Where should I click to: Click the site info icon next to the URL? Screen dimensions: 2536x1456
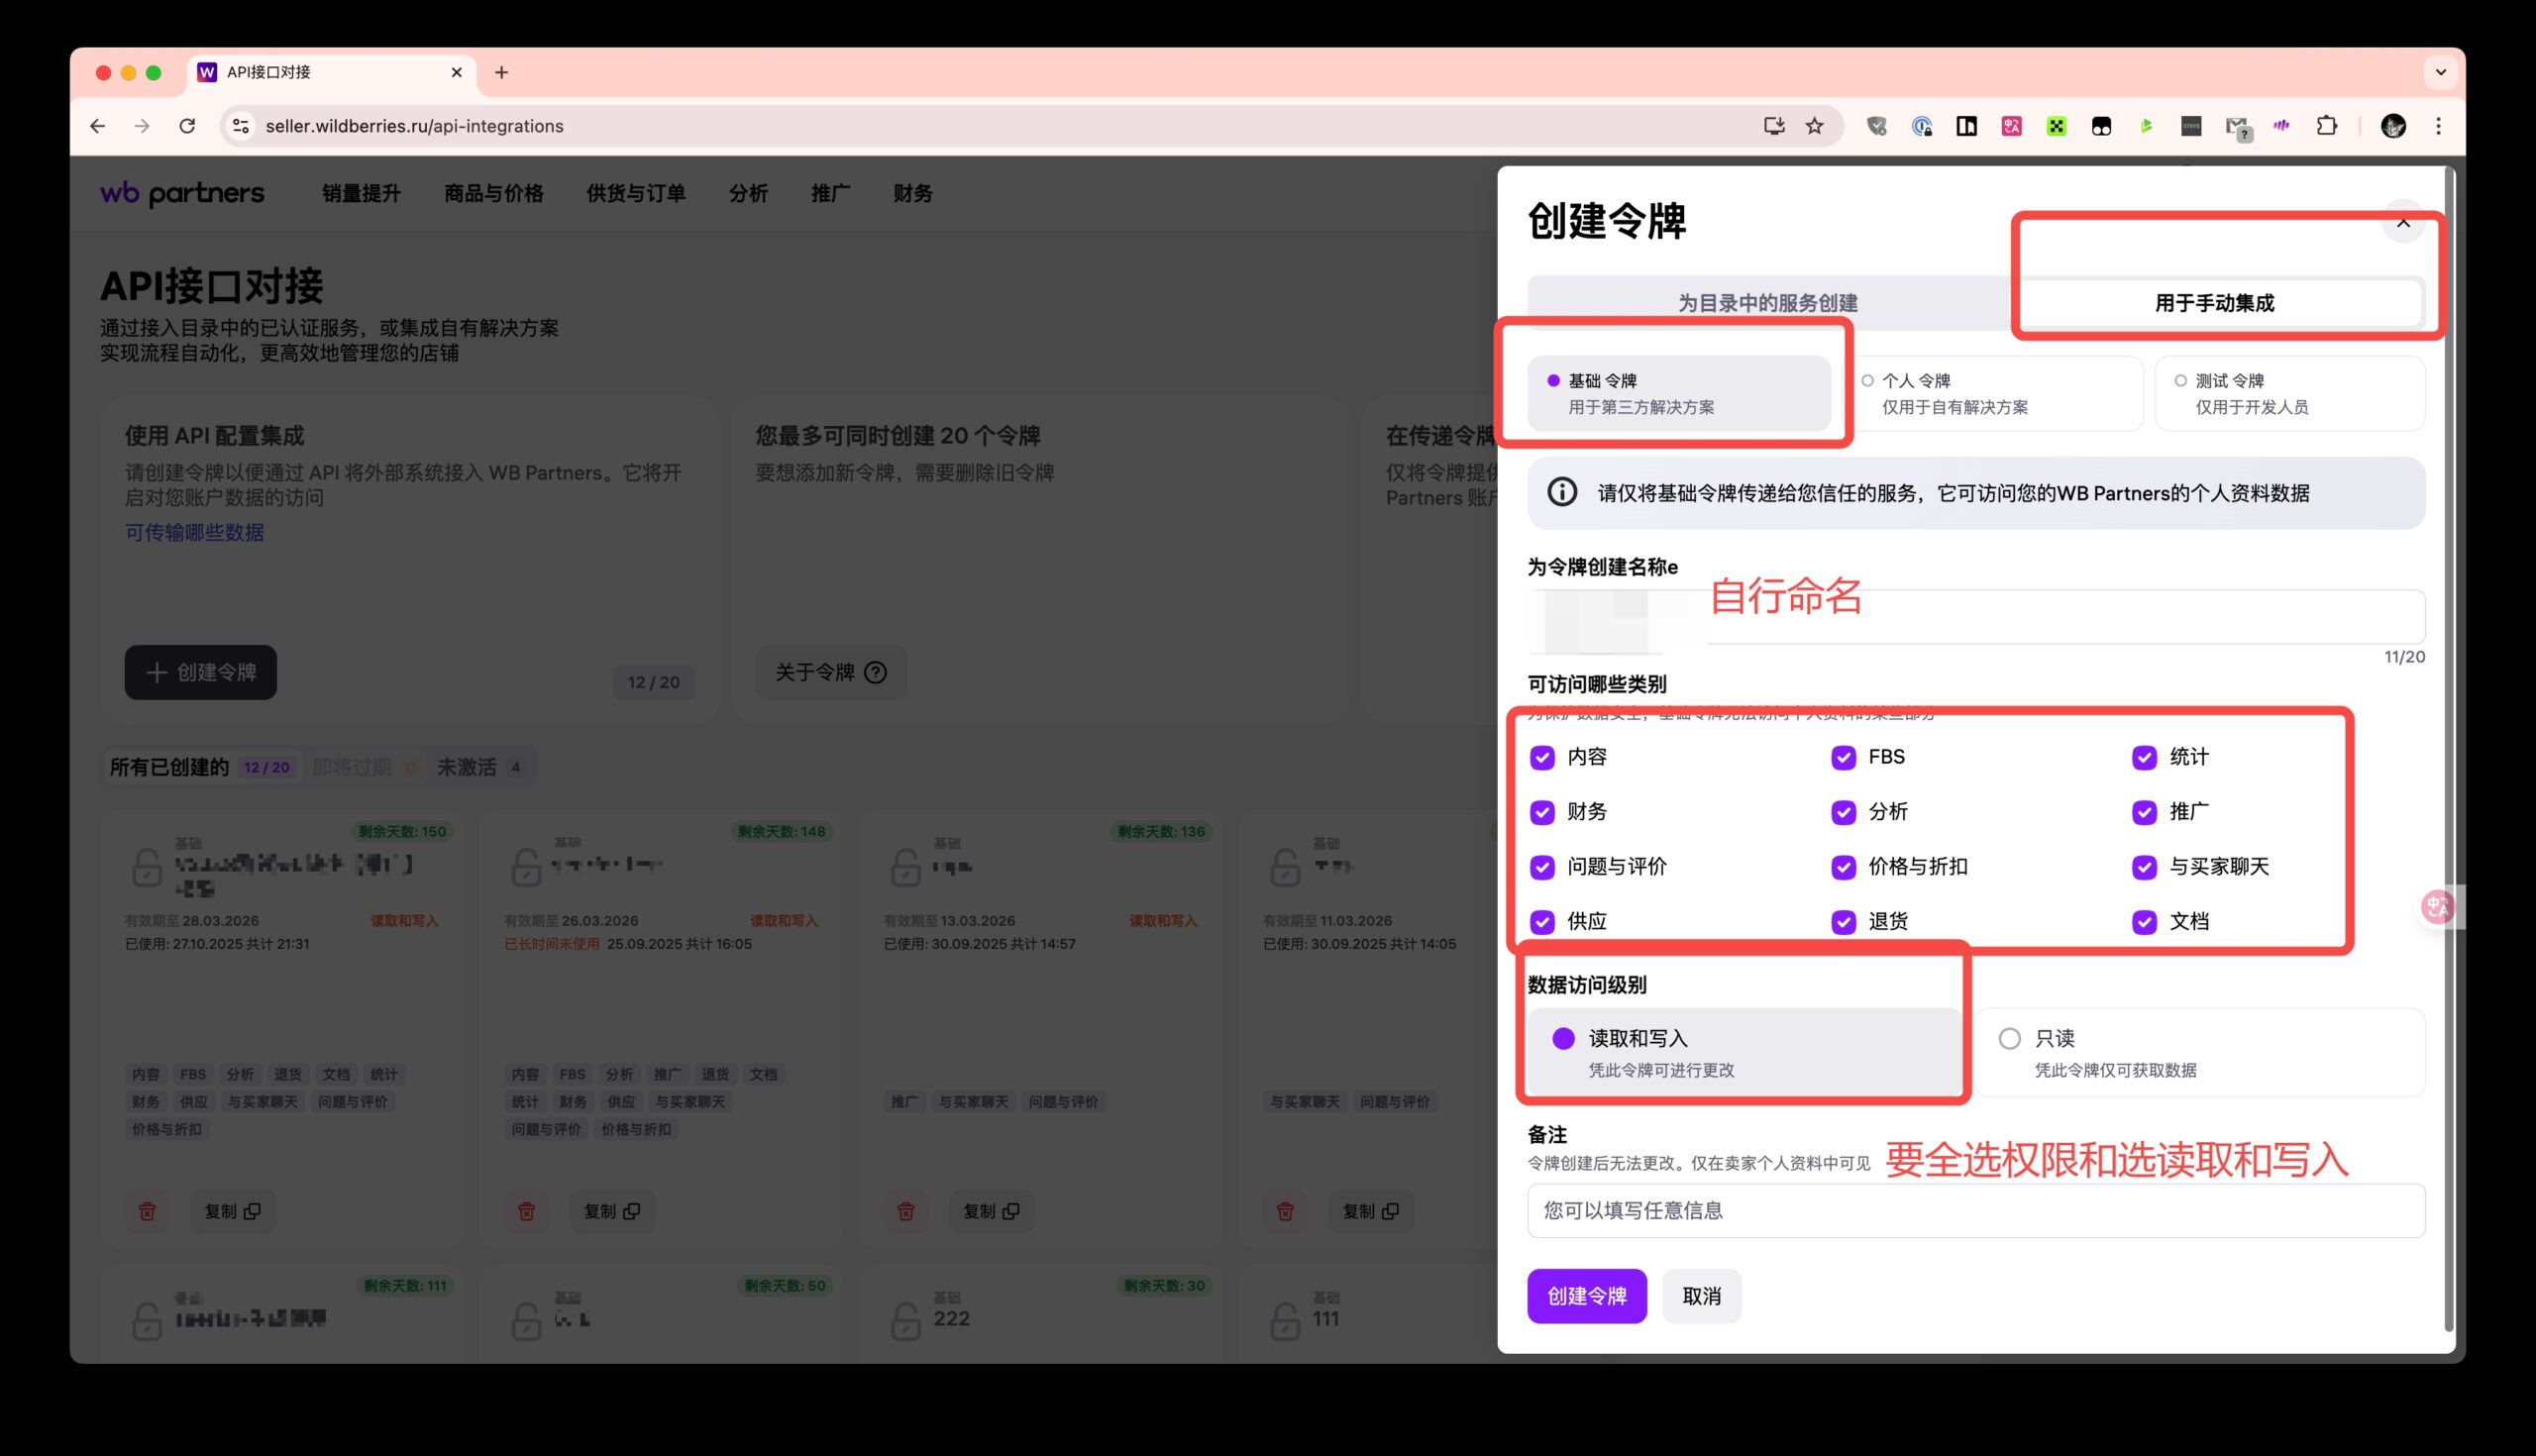coord(241,126)
